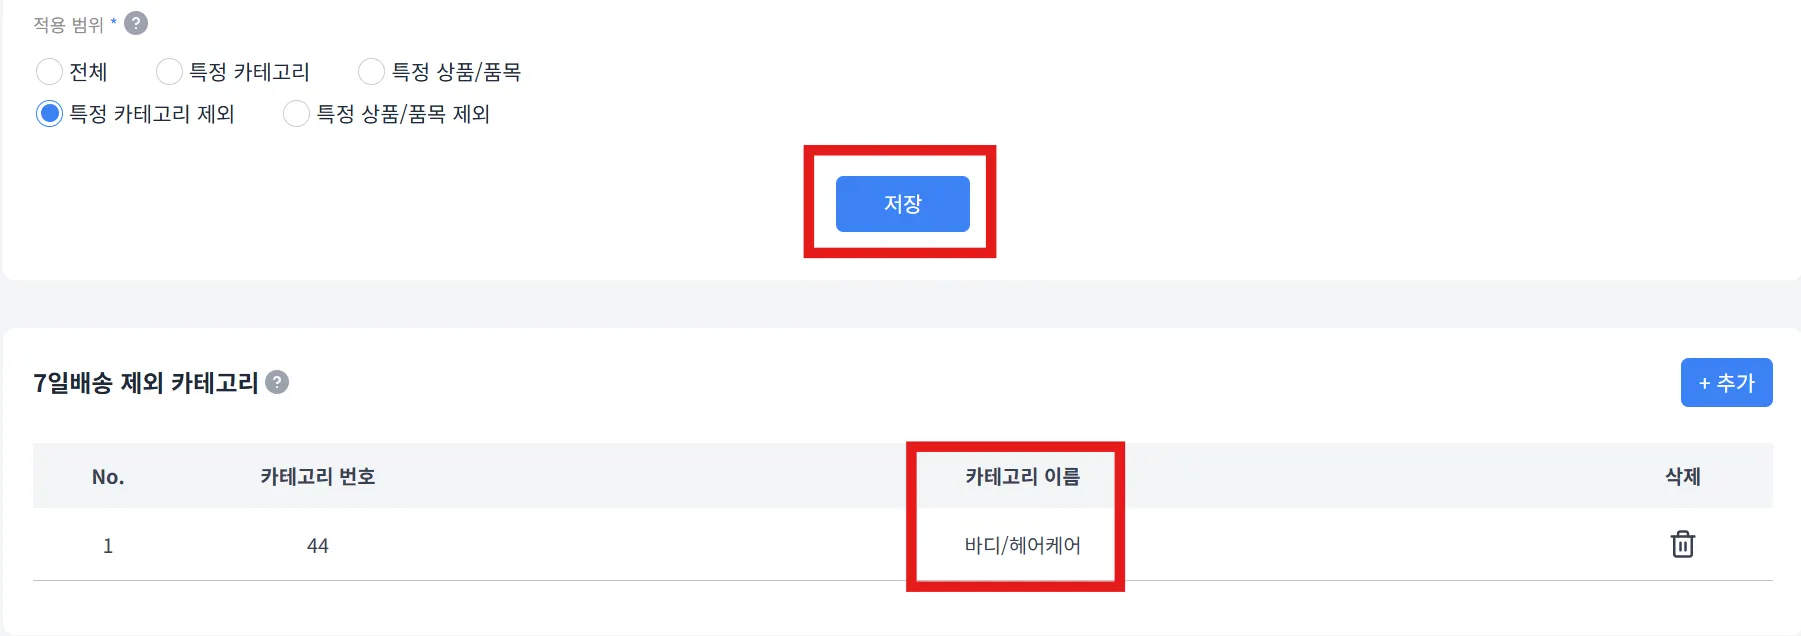The width and height of the screenshot is (1801, 636).
Task: Select the 특정 카테고리 제외 radio button
Action: point(49,114)
